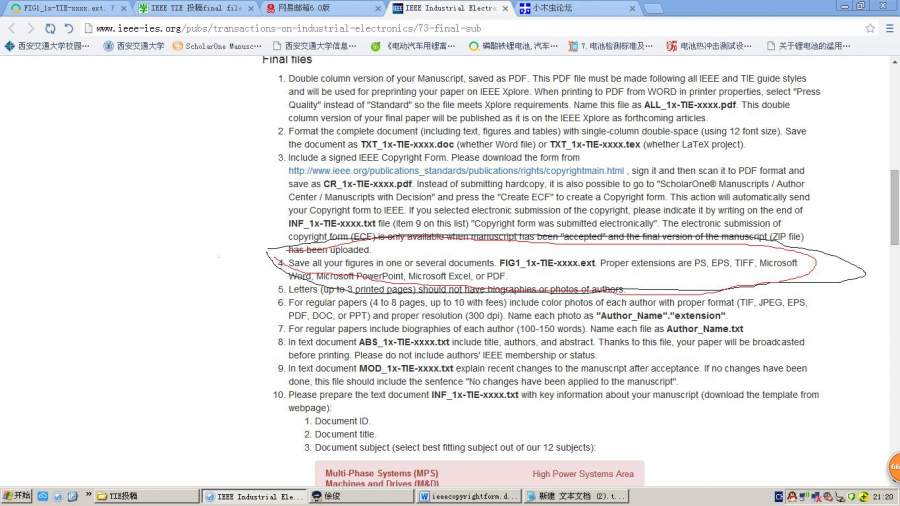Screen dimensions: 900x506
Task: Open the TIE投稿 folder taskbar item
Action: pos(147,496)
